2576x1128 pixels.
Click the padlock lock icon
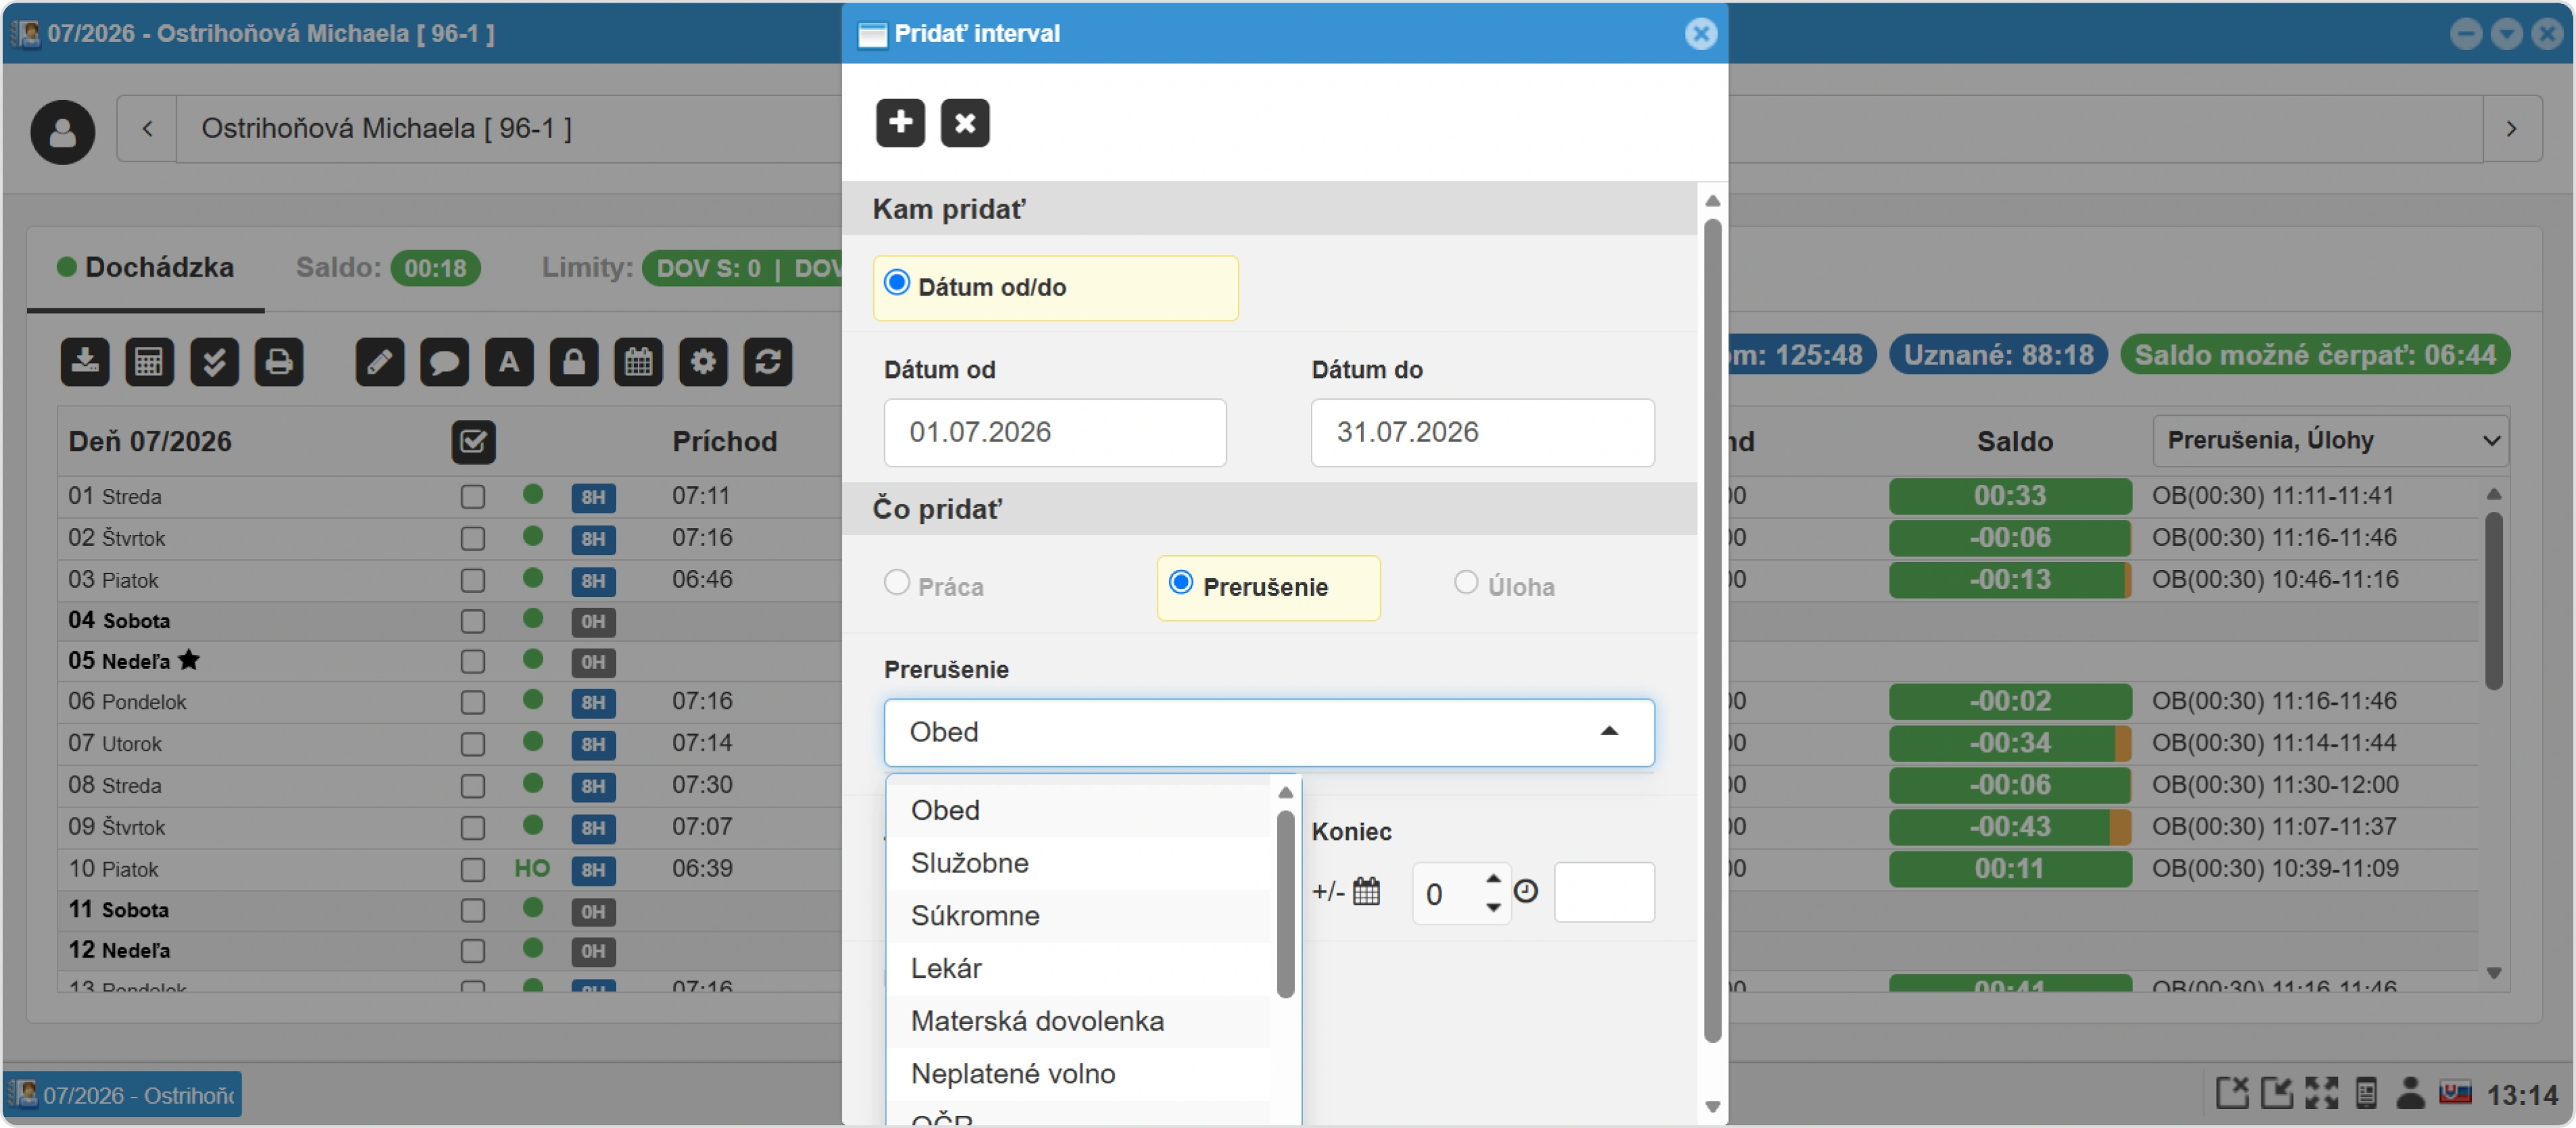click(x=574, y=362)
